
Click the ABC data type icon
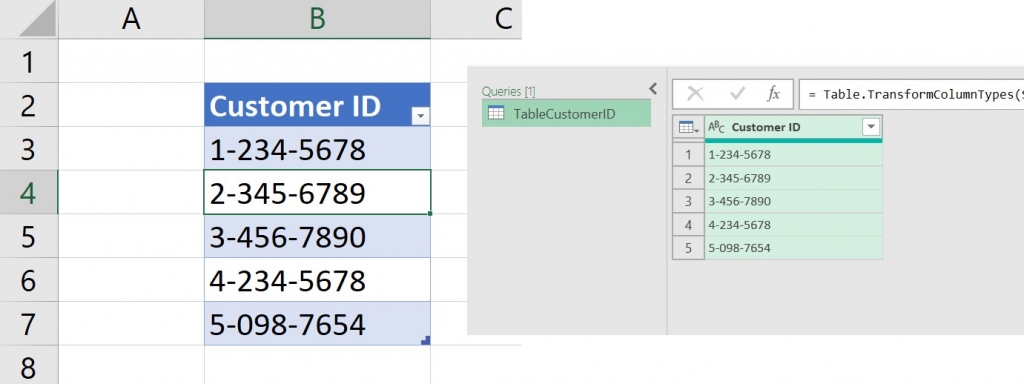coord(716,127)
